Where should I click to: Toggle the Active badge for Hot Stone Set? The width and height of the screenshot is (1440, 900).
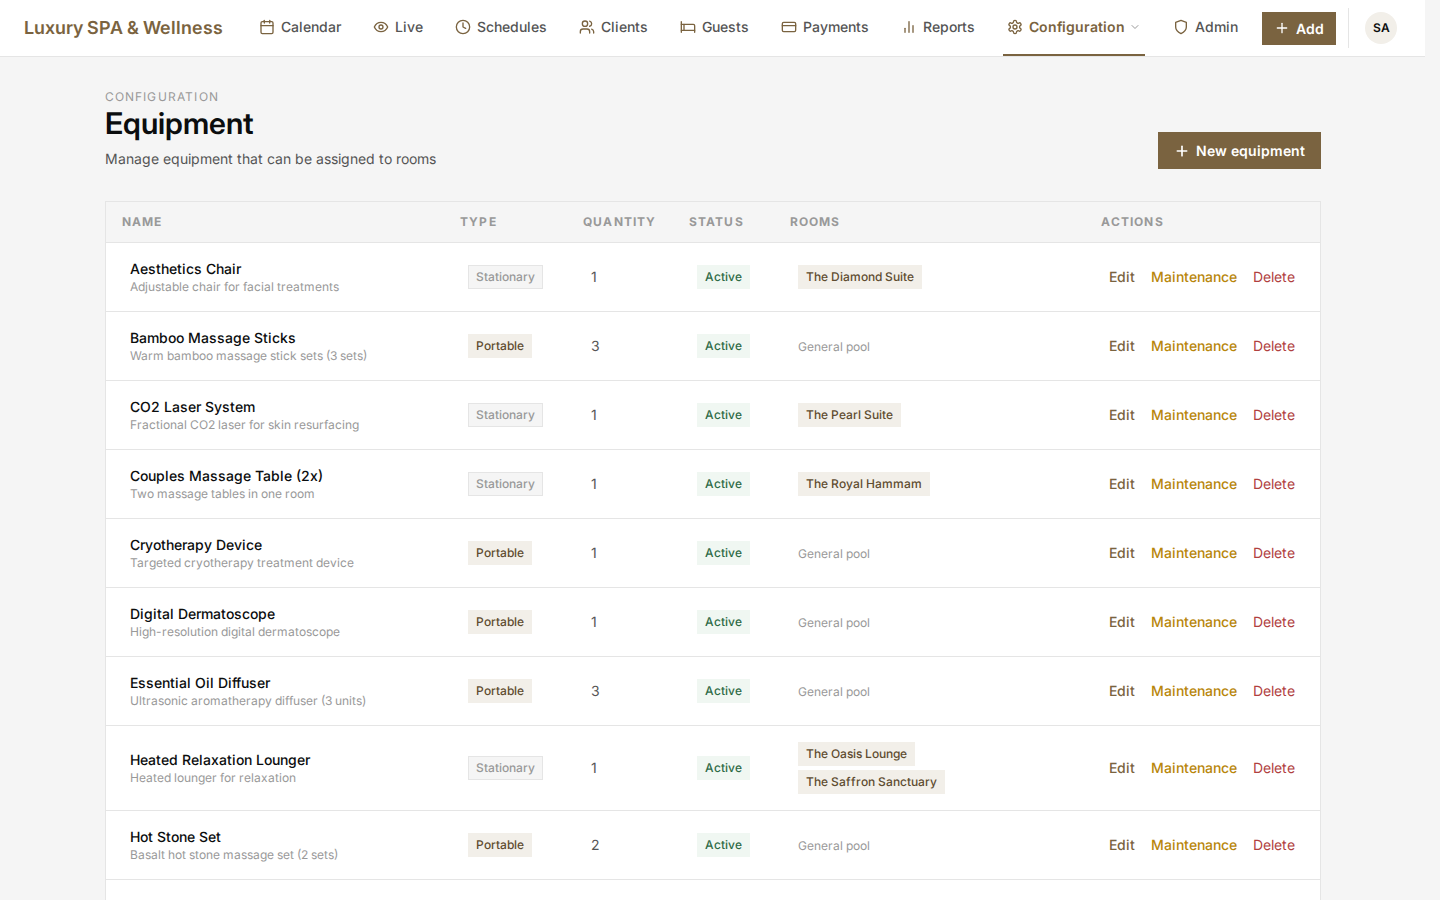[x=723, y=844]
